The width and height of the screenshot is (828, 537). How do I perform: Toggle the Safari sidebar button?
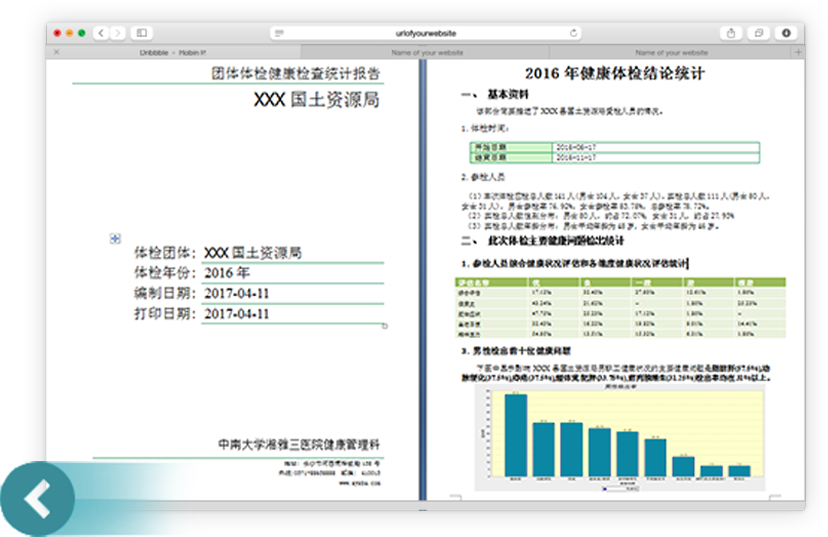point(141,33)
